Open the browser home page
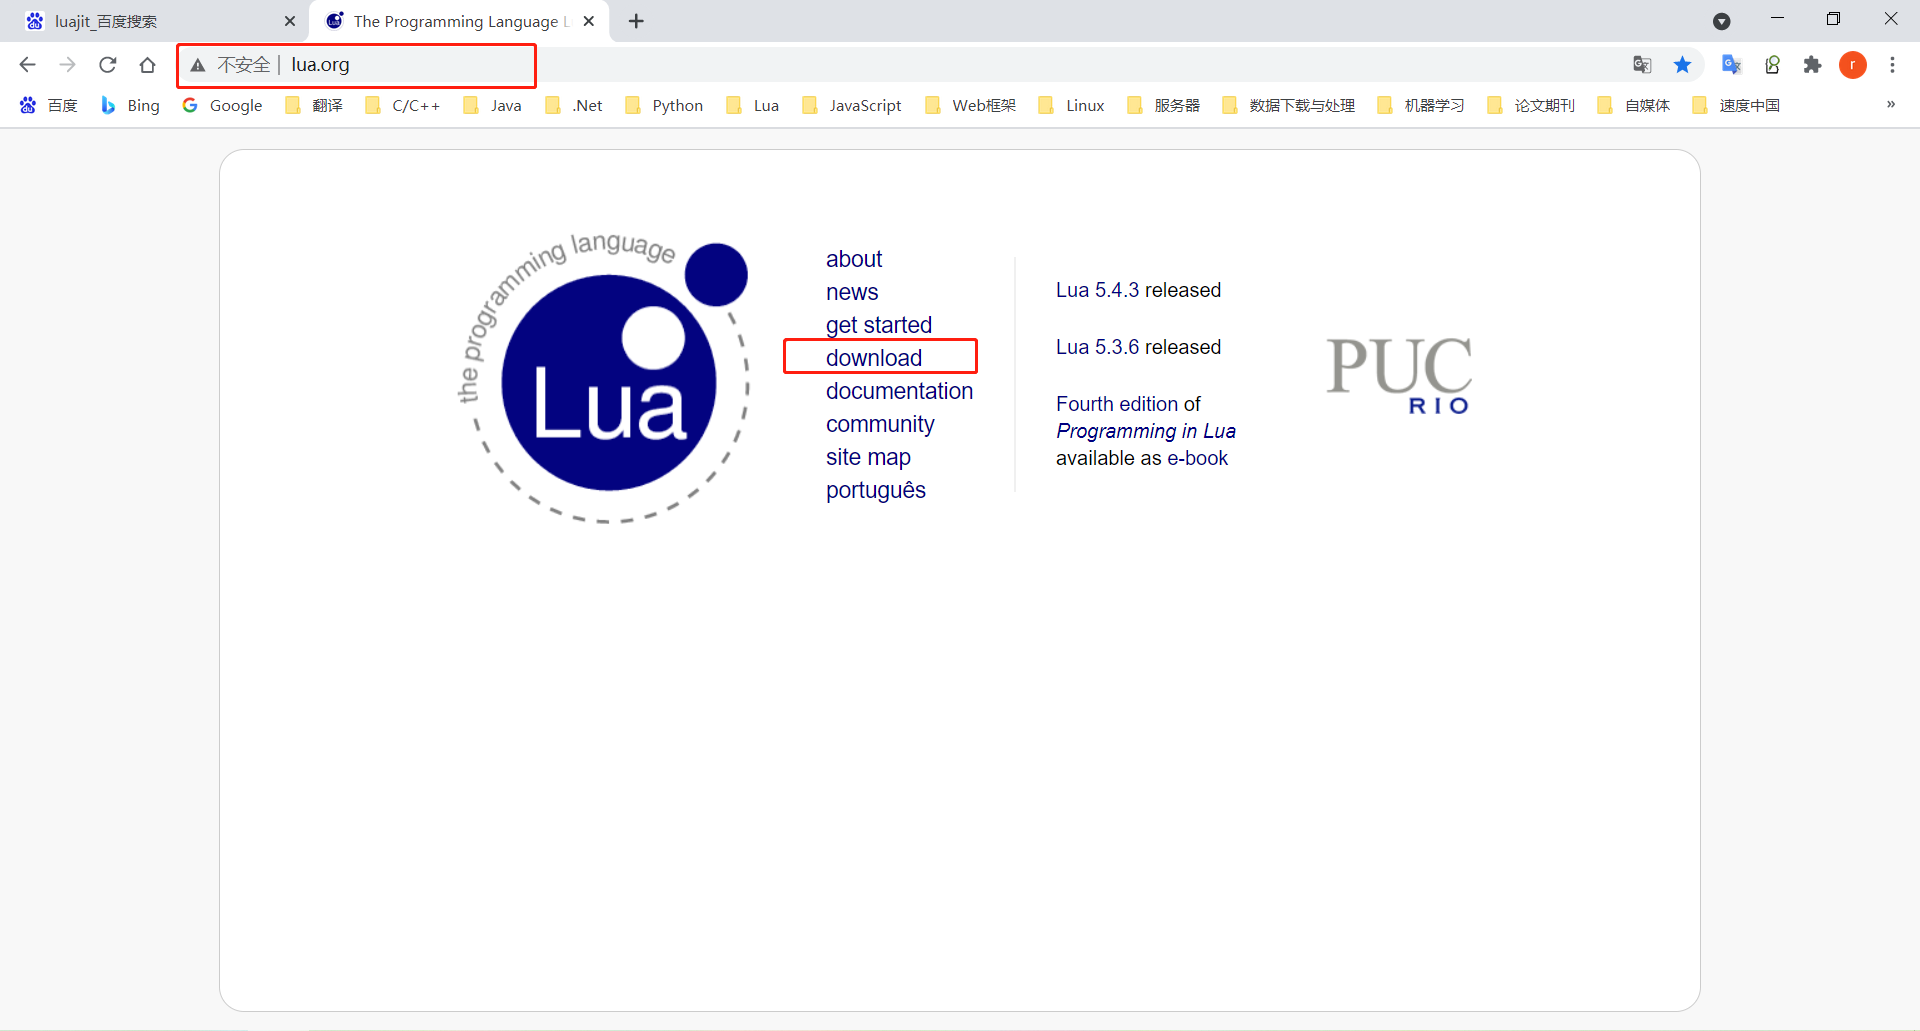1920x1031 pixels. 147,64
